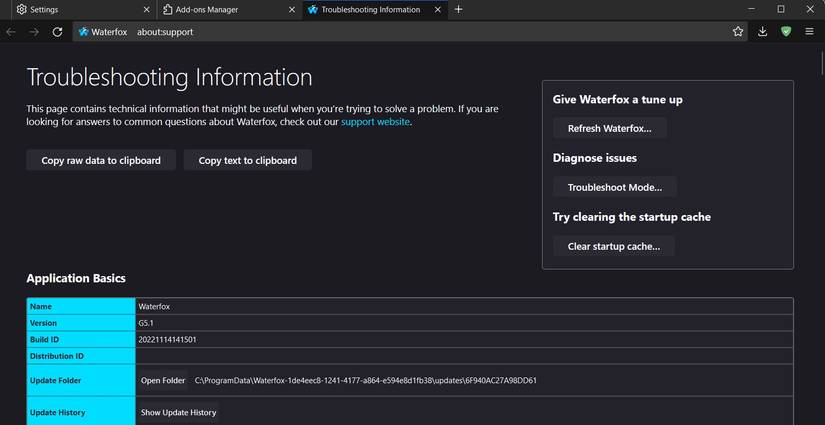This screenshot has height=425, width=825.
Task: Click the Refresh Waterfox button
Action: click(610, 128)
